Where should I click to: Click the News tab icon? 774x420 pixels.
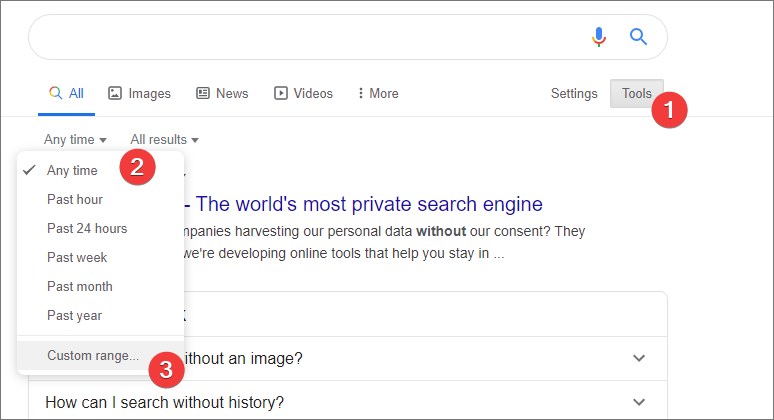click(203, 93)
